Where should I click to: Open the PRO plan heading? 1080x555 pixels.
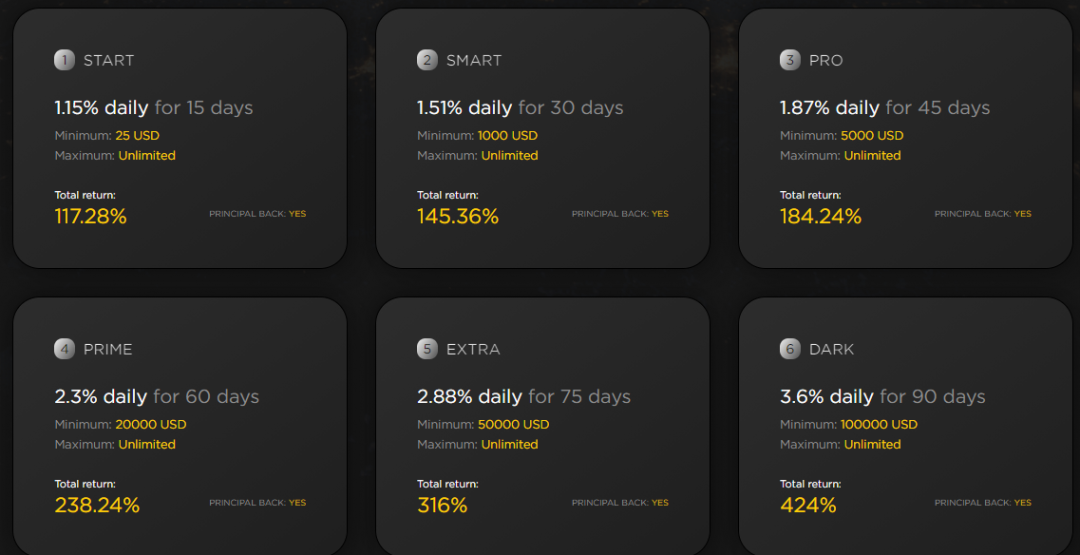(826, 61)
